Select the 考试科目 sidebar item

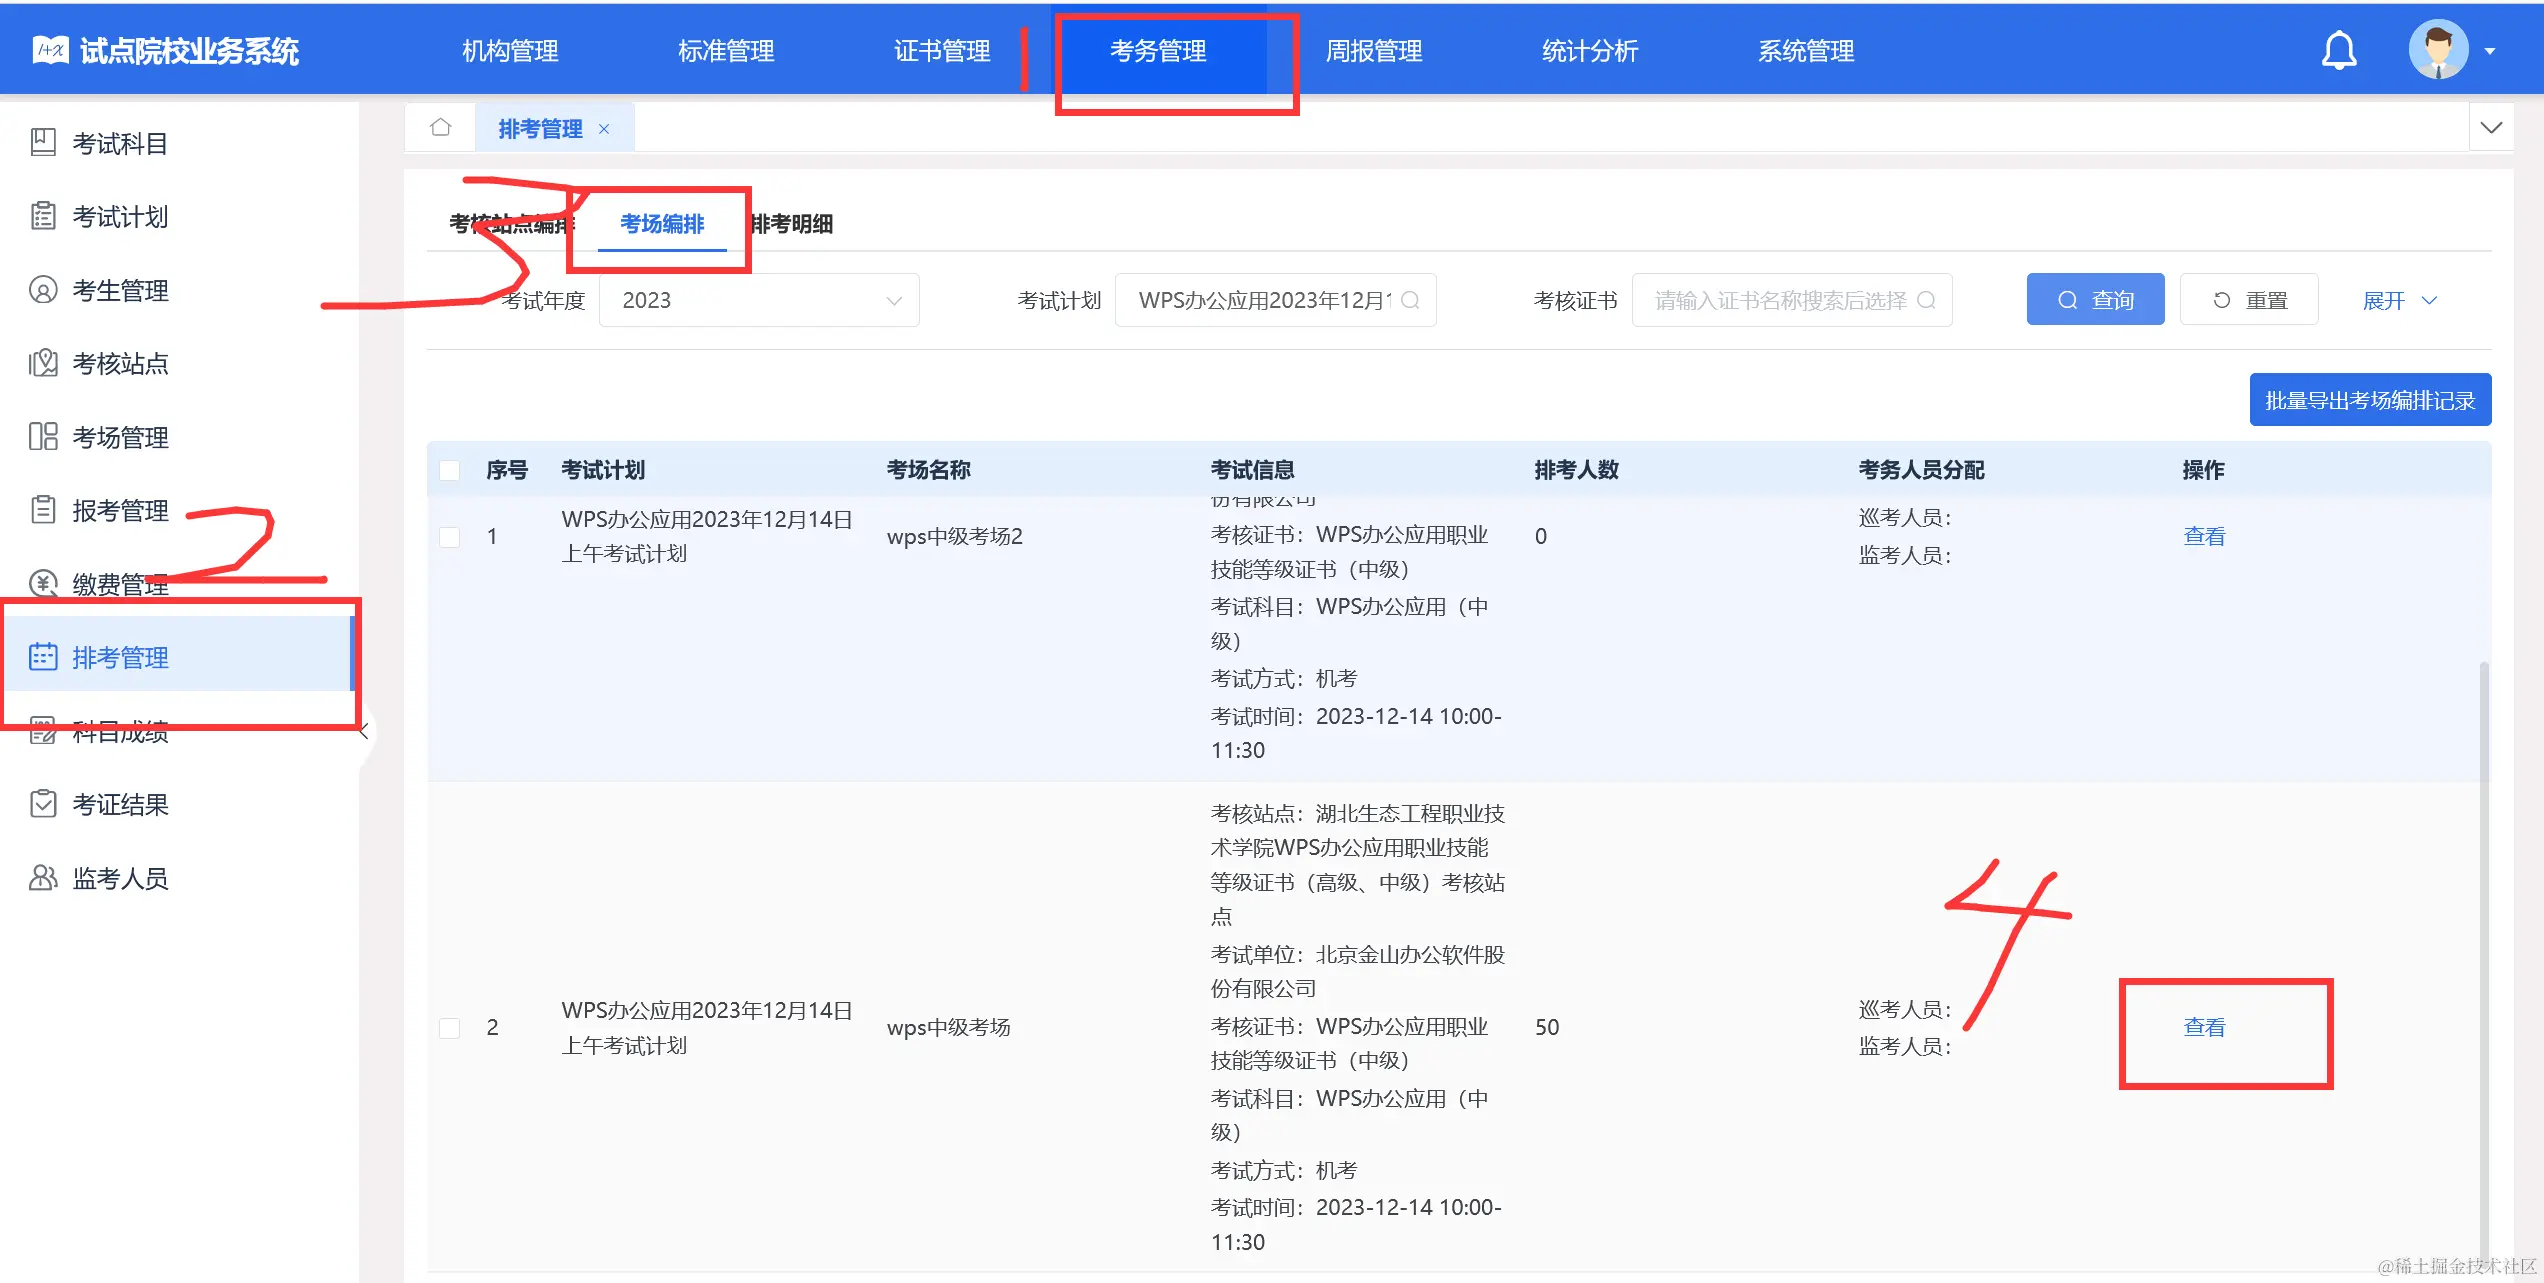120,143
